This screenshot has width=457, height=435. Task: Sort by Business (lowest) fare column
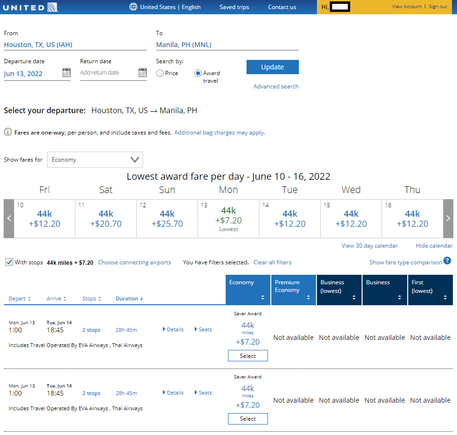point(339,290)
